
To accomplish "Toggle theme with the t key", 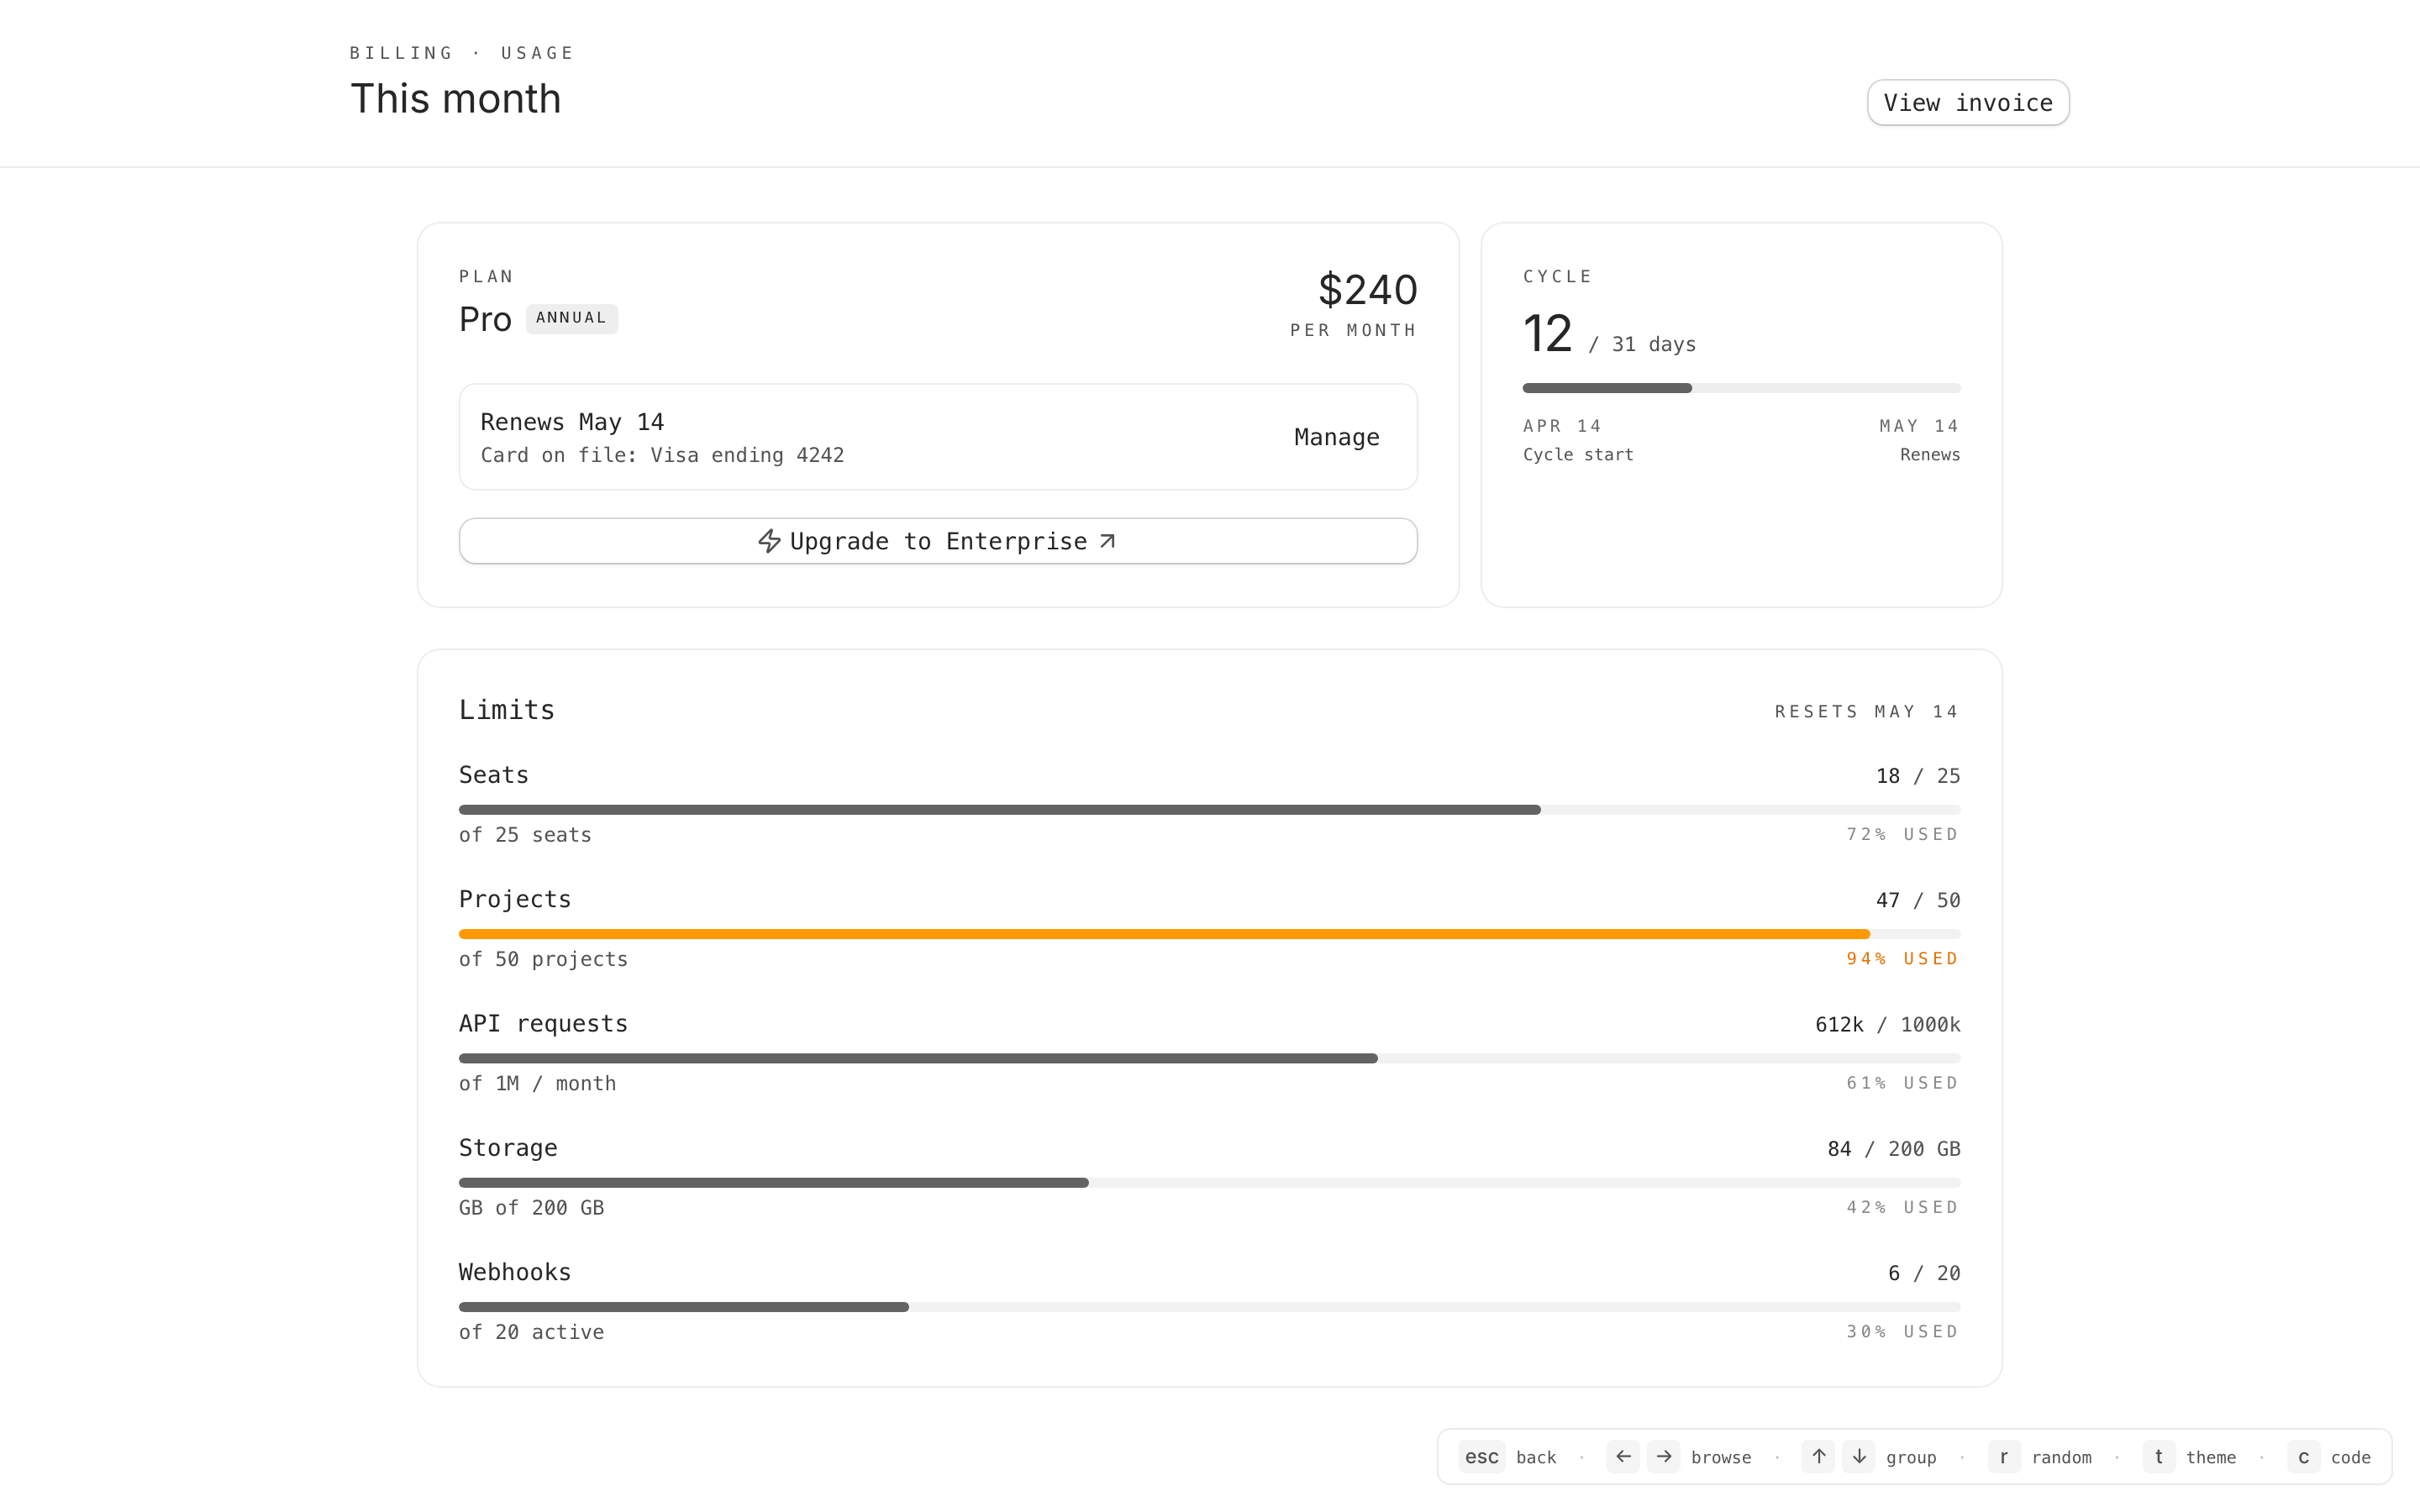I will point(2158,1457).
